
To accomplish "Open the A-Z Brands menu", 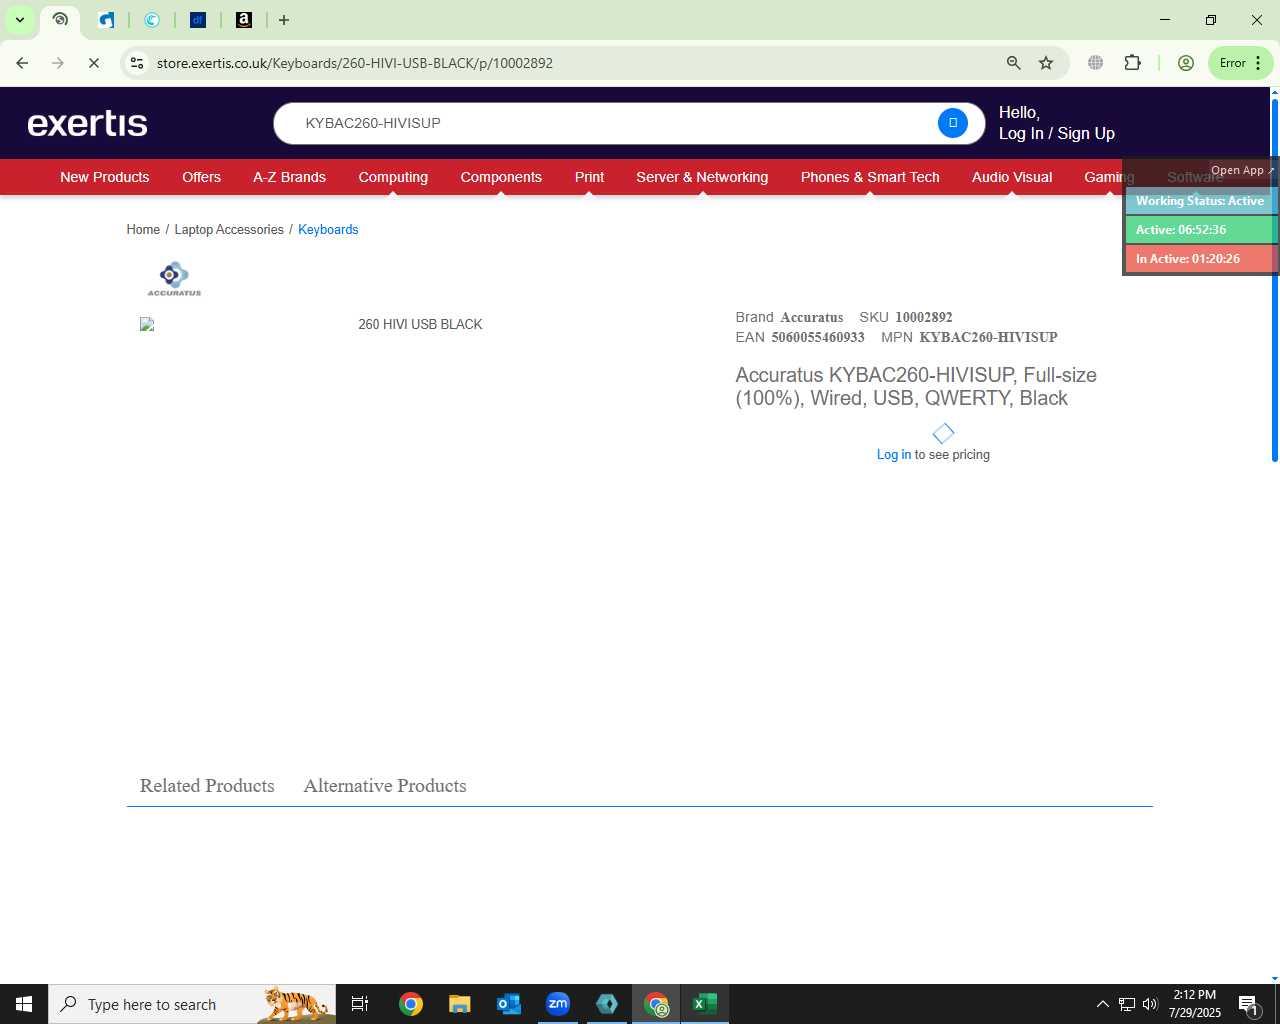I will tap(289, 177).
